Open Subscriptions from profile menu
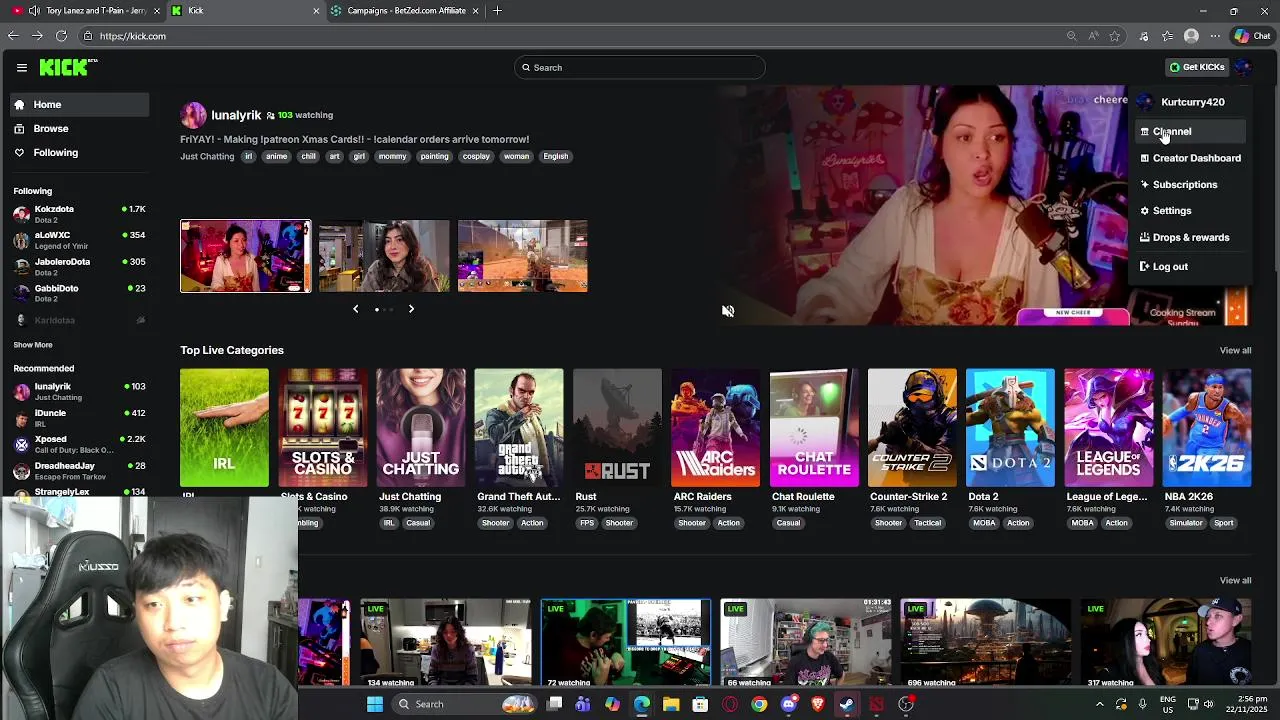This screenshot has height=720, width=1280. coord(1189,185)
